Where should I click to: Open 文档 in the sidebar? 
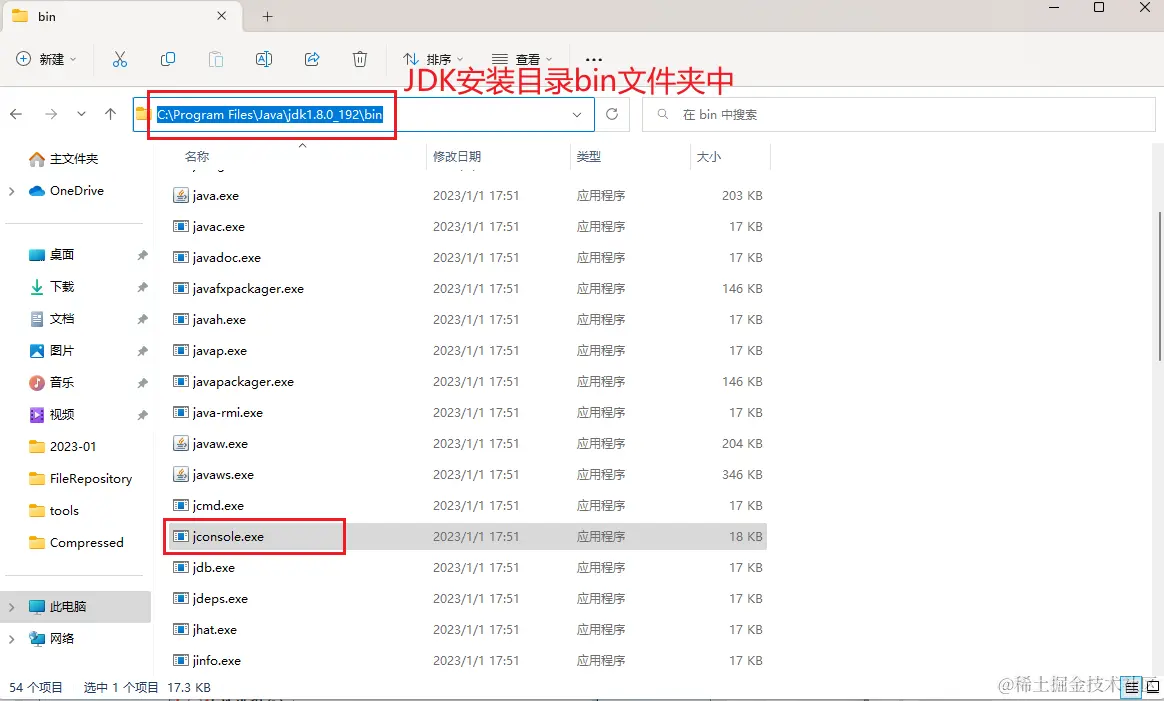[x=51, y=319]
